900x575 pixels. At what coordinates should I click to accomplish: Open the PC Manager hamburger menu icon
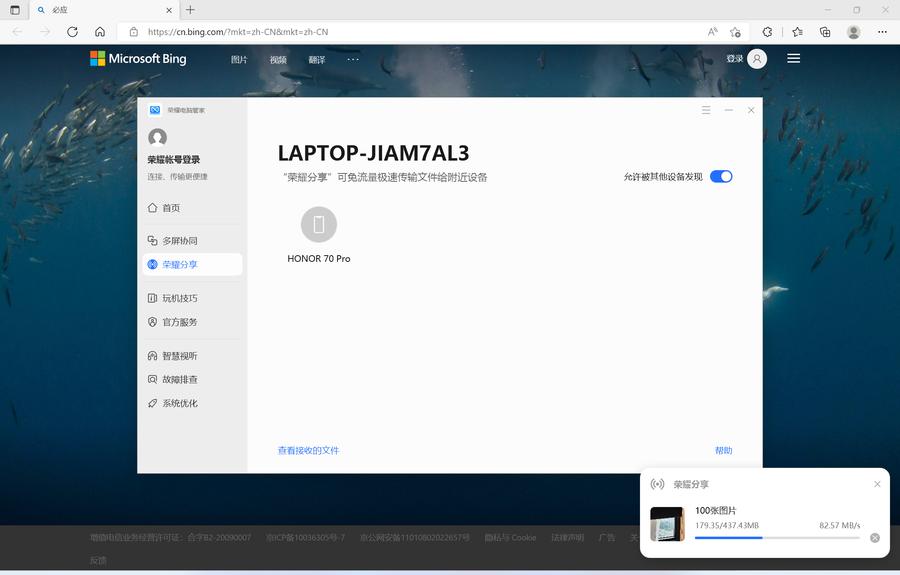coord(706,110)
